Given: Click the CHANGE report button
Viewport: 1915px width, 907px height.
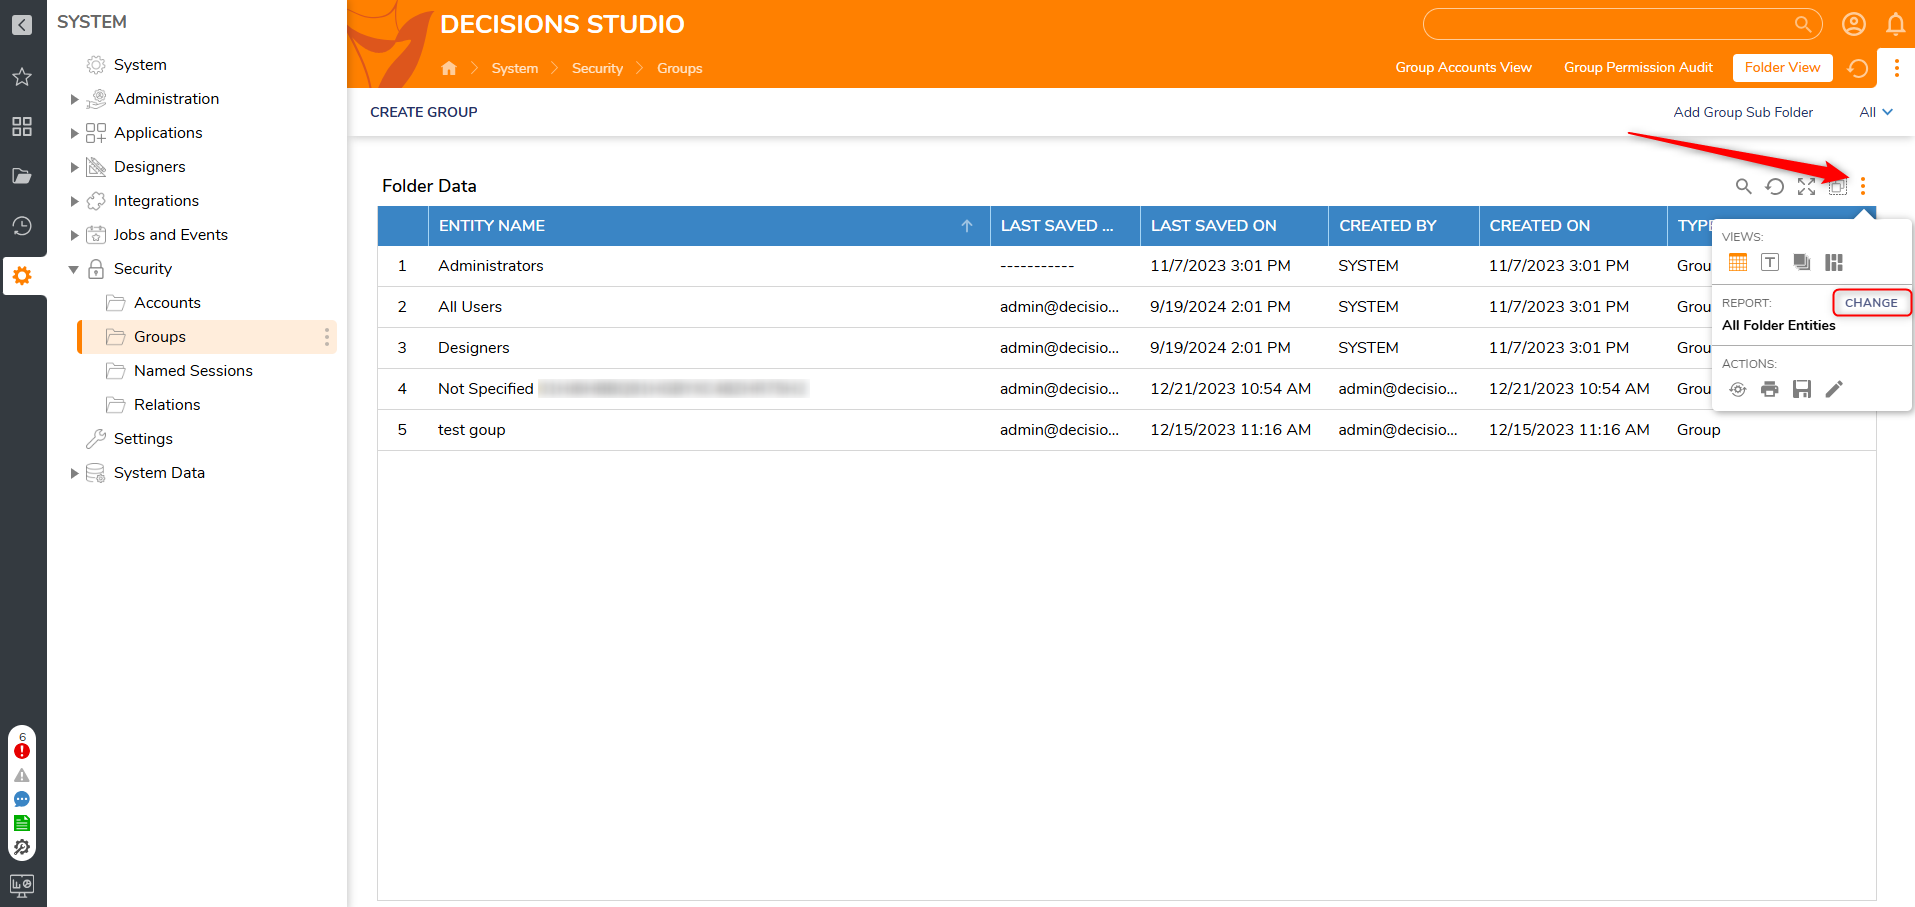Looking at the screenshot, I should [x=1871, y=302].
